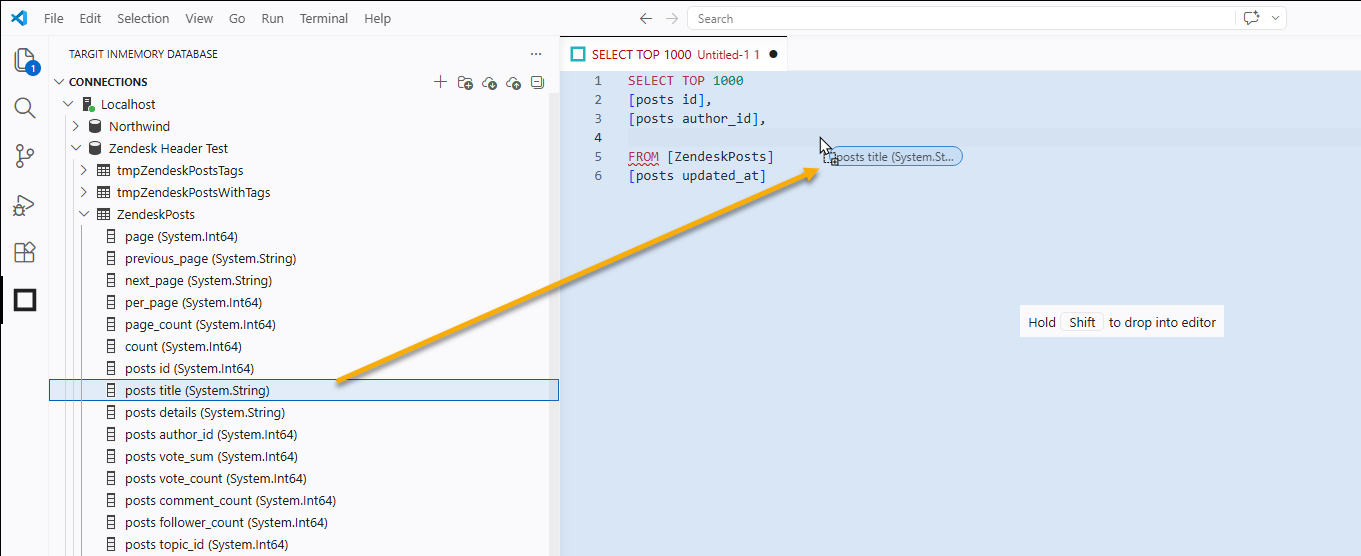Expand the Northwind database node

click(x=76, y=126)
